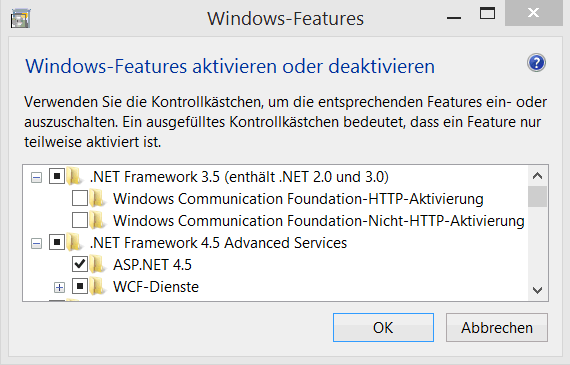Click the scrollbar down arrow in feature list
The height and width of the screenshot is (365, 570).
(x=537, y=290)
